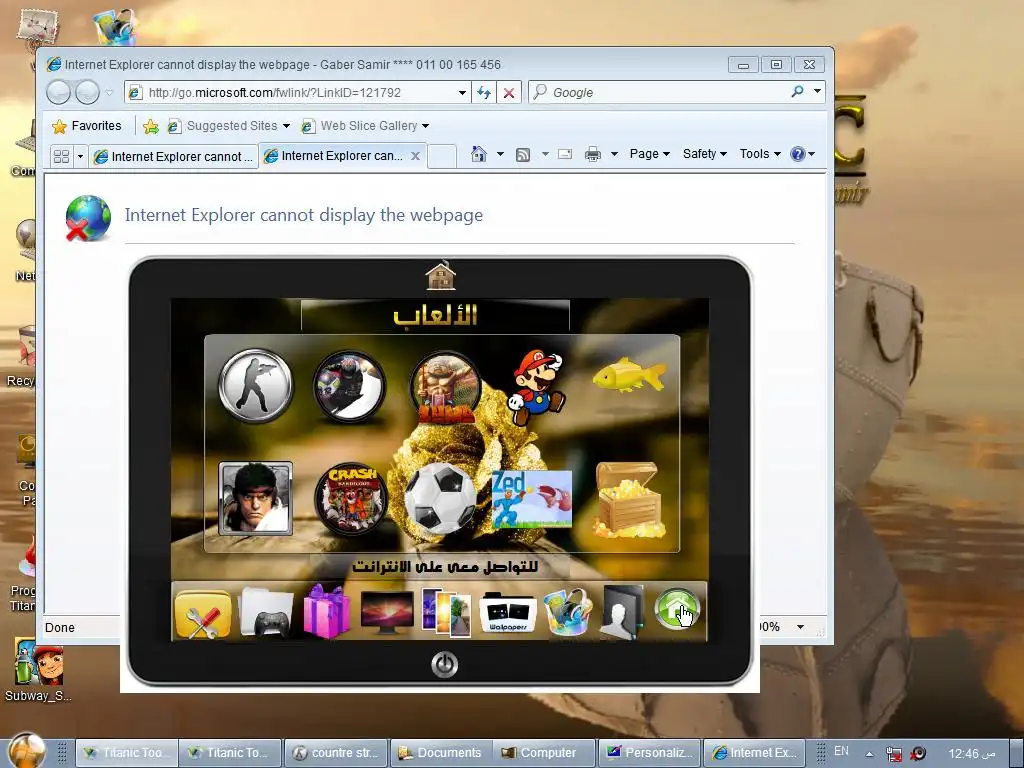Click the EN language indicator
Viewport: 1024px width, 768px height.
(841, 751)
